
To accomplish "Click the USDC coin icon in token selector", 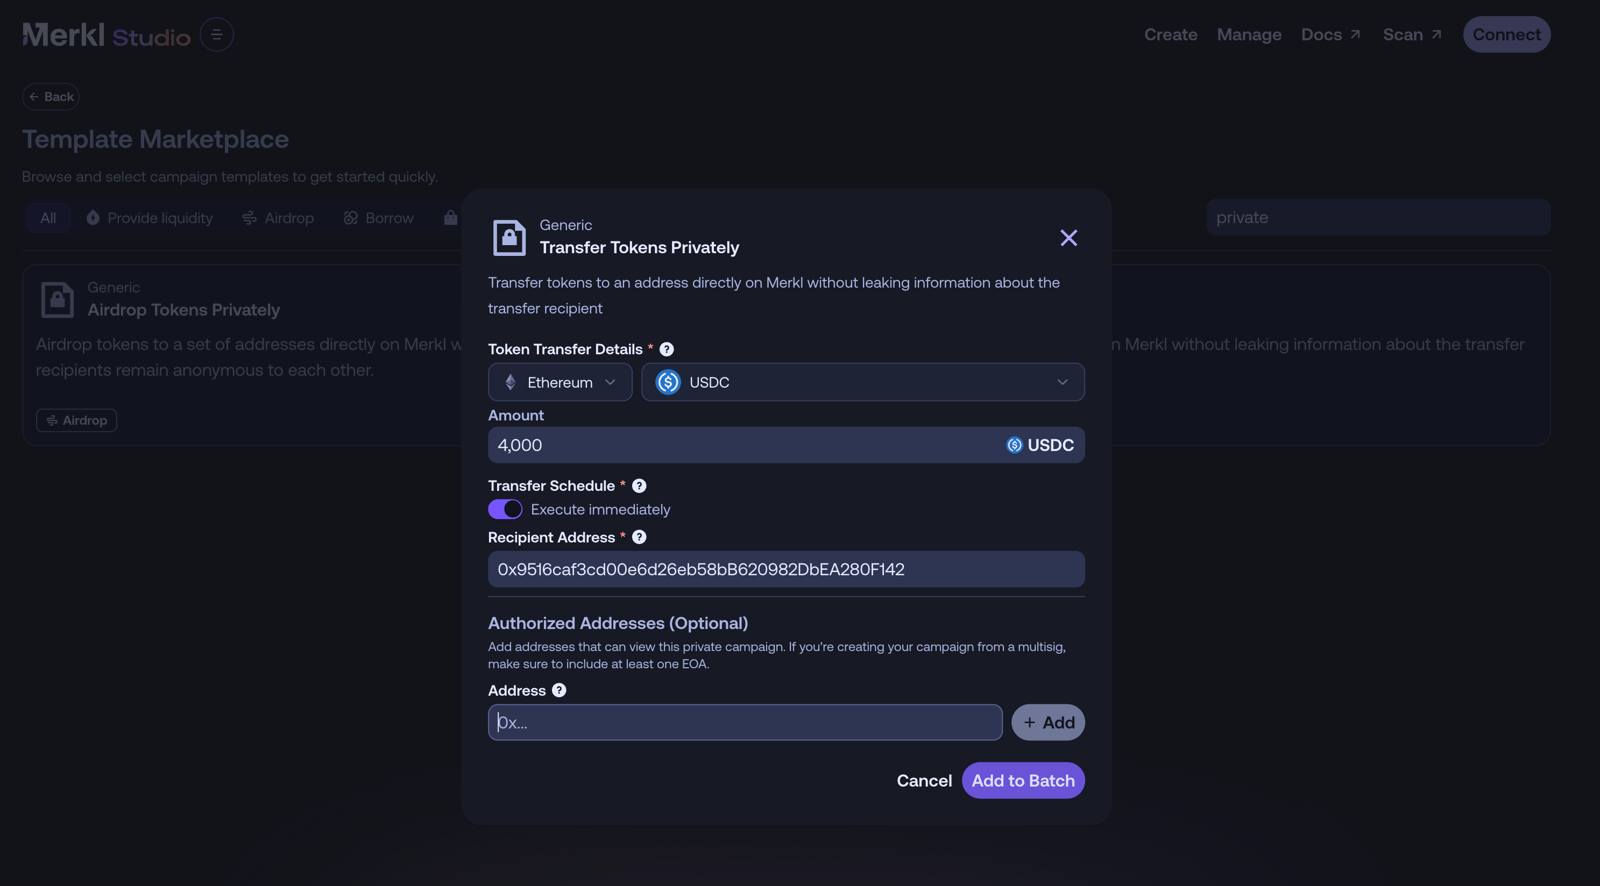I will coord(668,382).
